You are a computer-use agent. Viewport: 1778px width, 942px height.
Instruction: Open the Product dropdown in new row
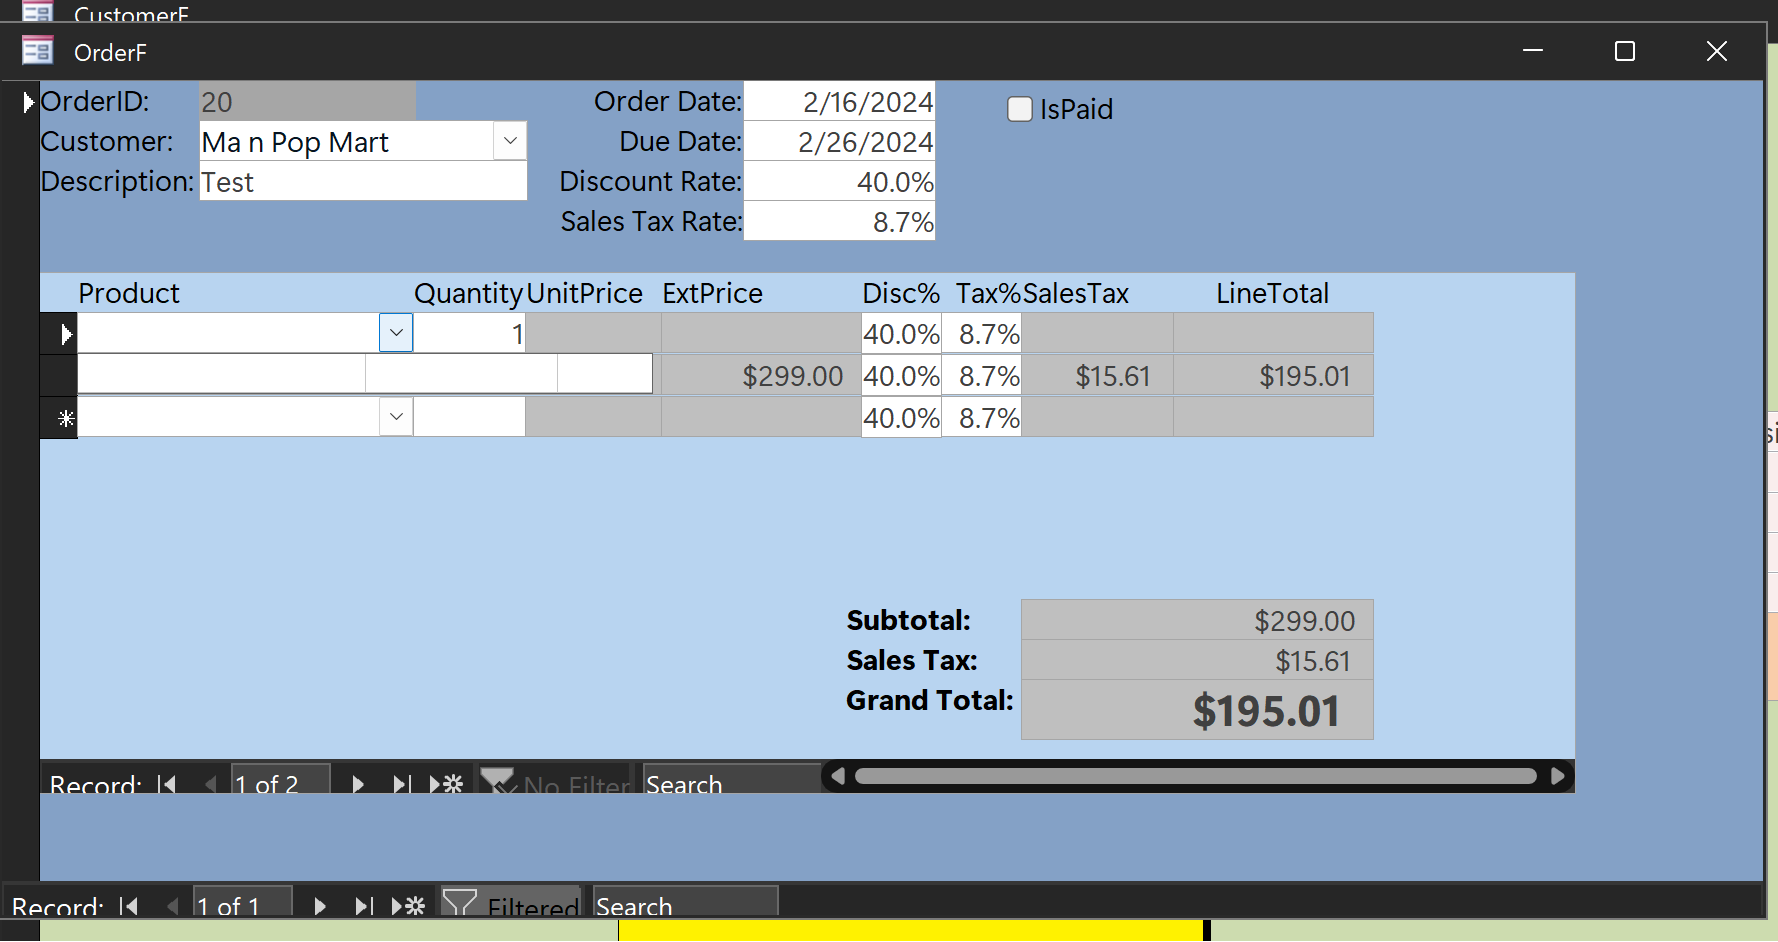(x=396, y=417)
